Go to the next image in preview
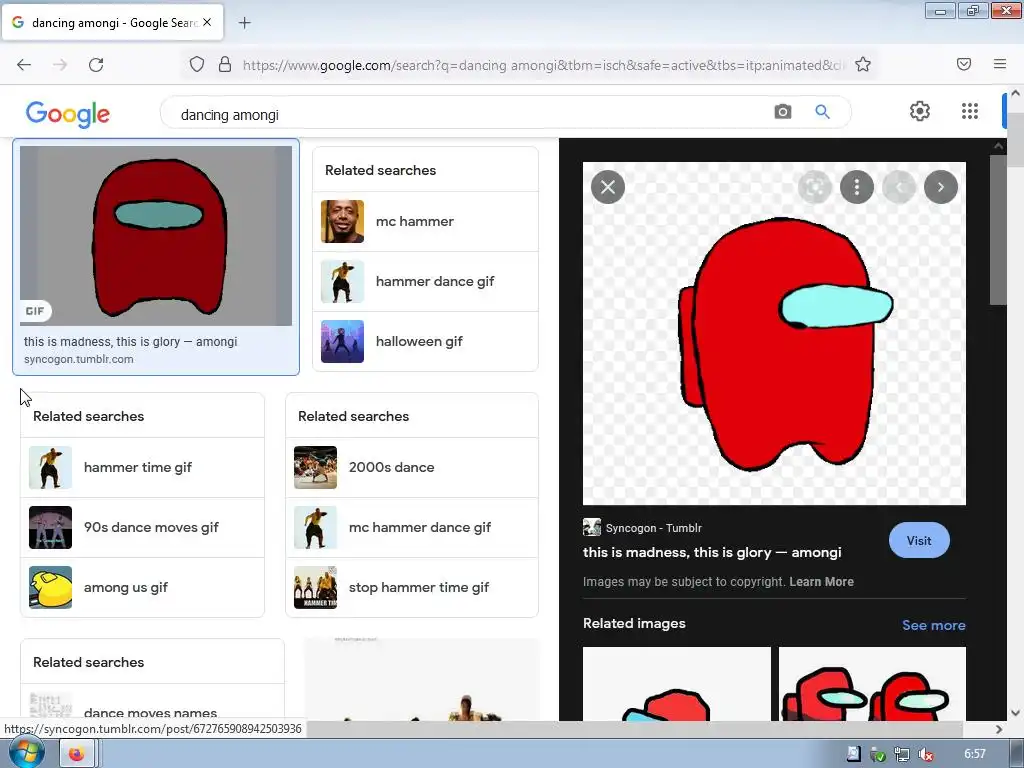 click(941, 187)
